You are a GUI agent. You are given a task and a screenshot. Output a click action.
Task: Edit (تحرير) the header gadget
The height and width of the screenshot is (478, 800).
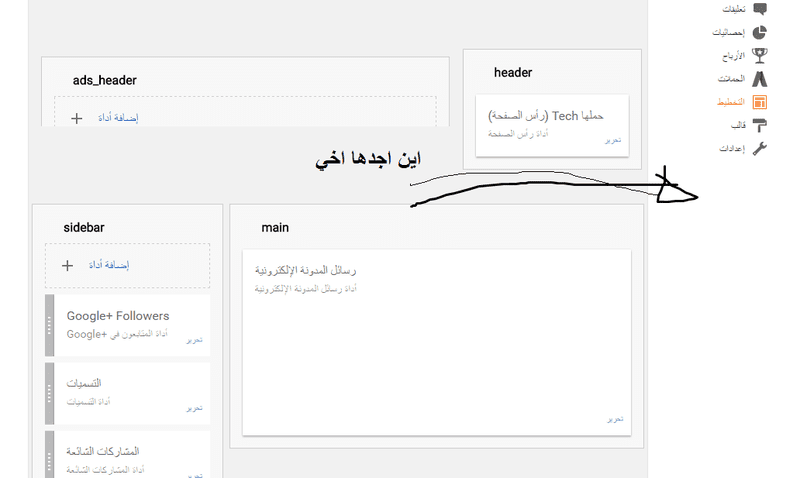[613, 140]
